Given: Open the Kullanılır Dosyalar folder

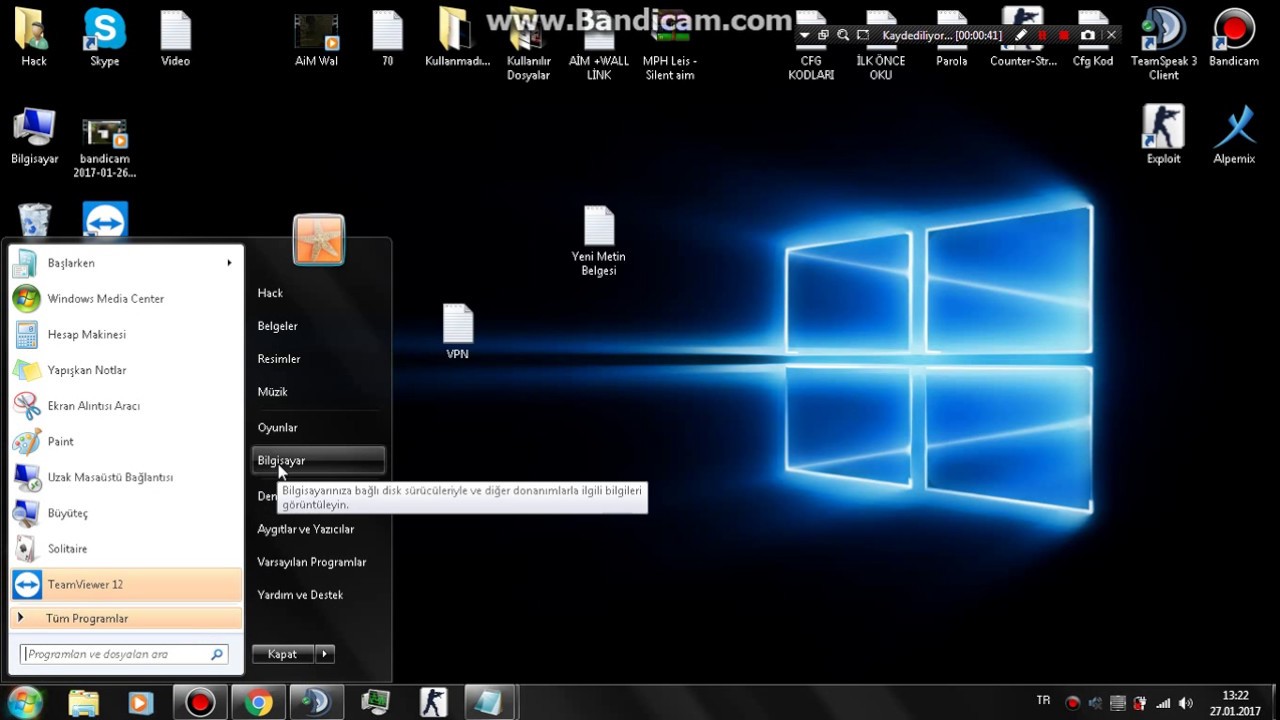Looking at the screenshot, I should 528,45.
